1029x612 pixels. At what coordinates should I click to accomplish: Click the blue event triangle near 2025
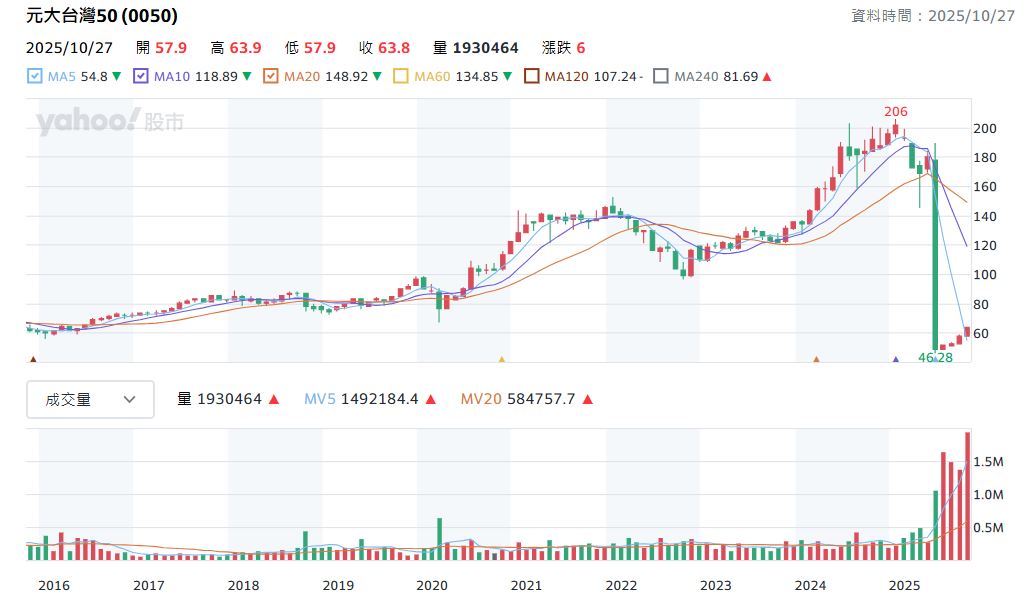895,358
